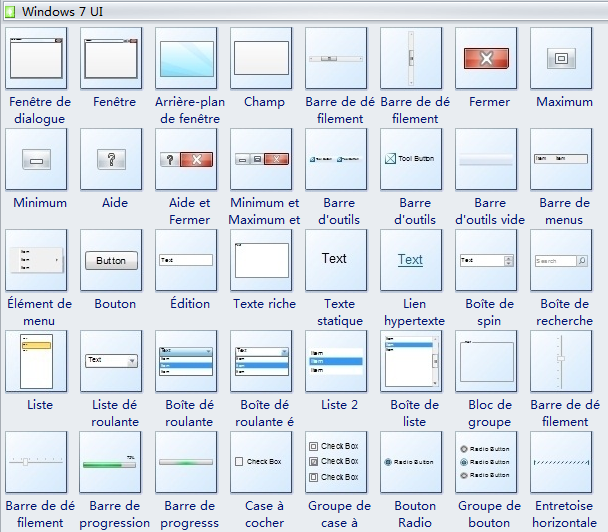Image resolution: width=608 pixels, height=532 pixels.
Task: Select the Maximum button shape
Action: point(561,58)
